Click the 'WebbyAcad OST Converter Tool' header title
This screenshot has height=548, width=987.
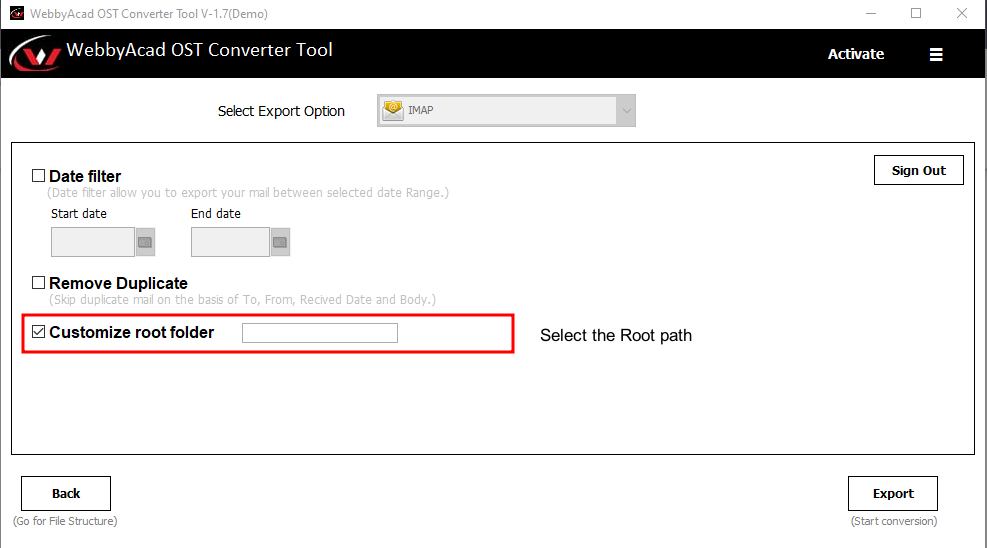pos(200,50)
